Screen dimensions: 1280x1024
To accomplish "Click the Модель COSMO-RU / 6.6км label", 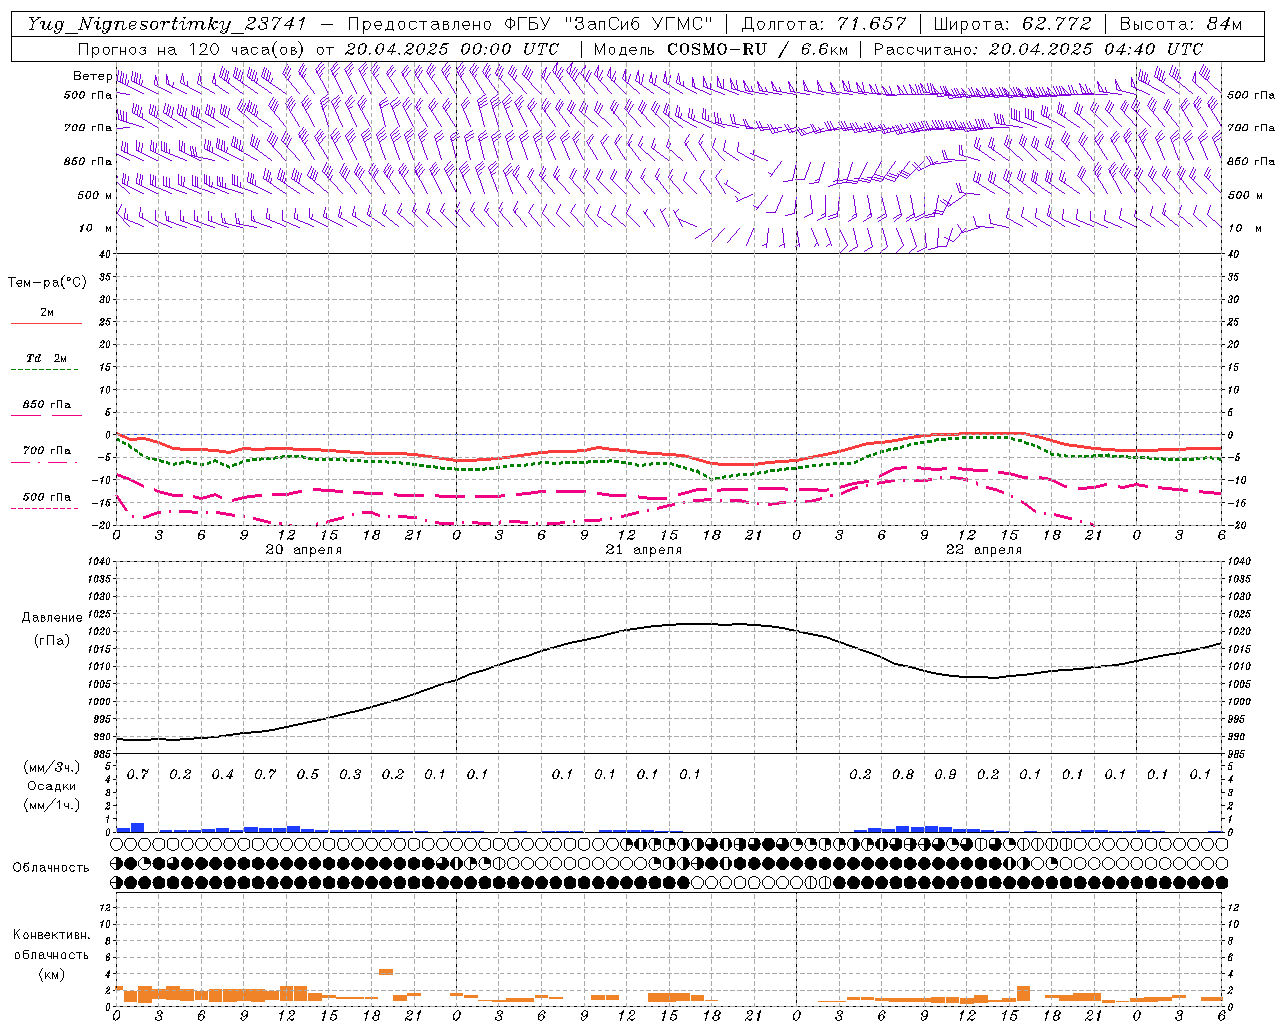I will pos(721,49).
